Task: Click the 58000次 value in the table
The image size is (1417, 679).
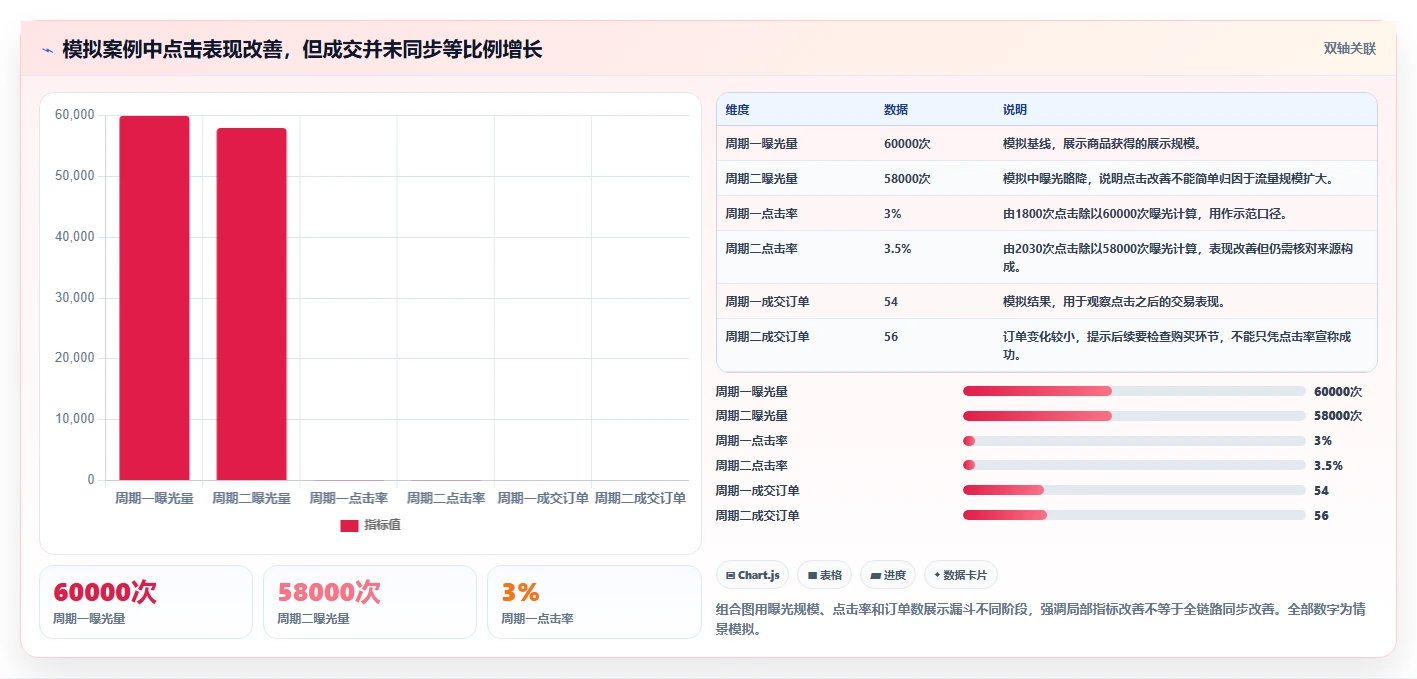Action: pyautogui.click(x=907, y=179)
